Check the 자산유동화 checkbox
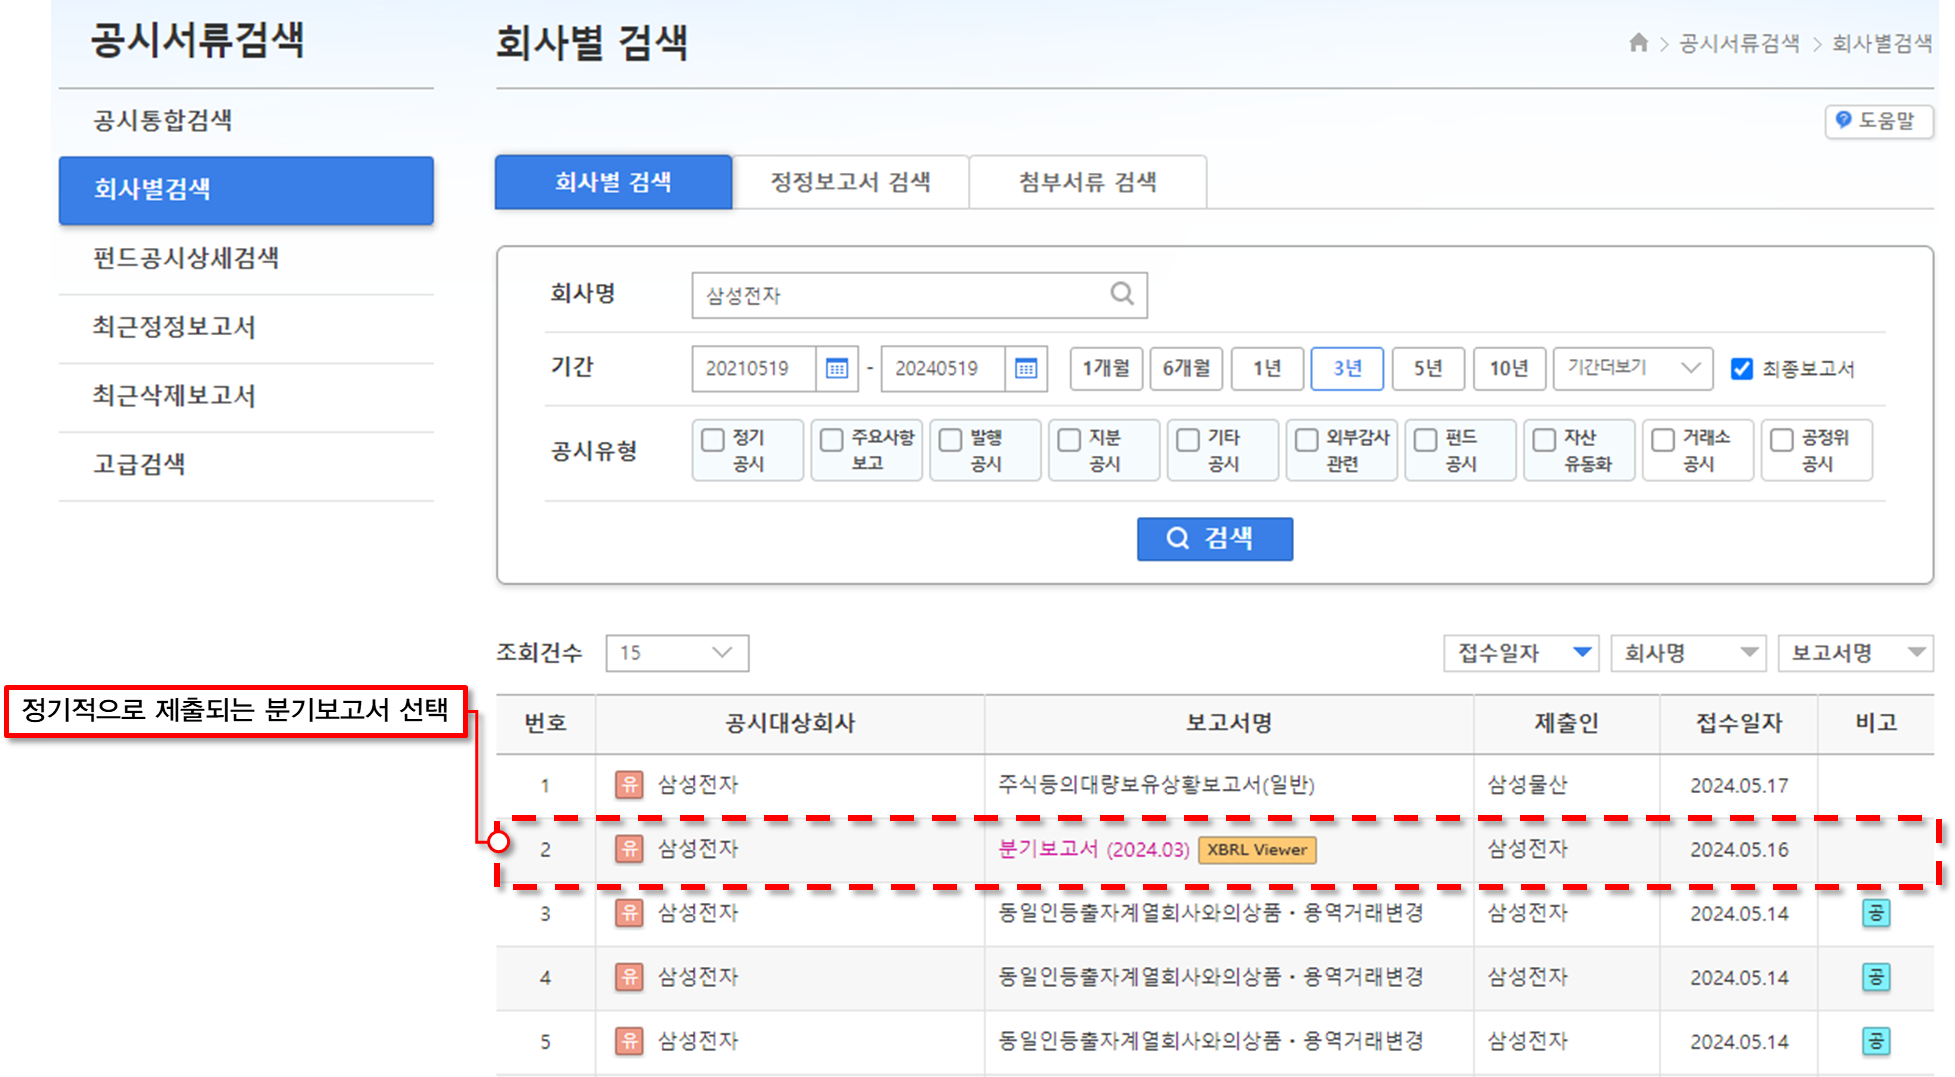 coord(1545,440)
